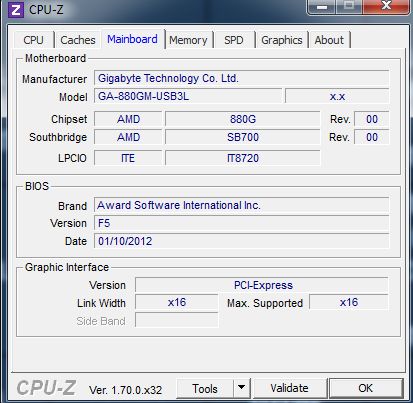The width and height of the screenshot is (413, 403).
Task: Open the About tab
Action: pos(329,40)
